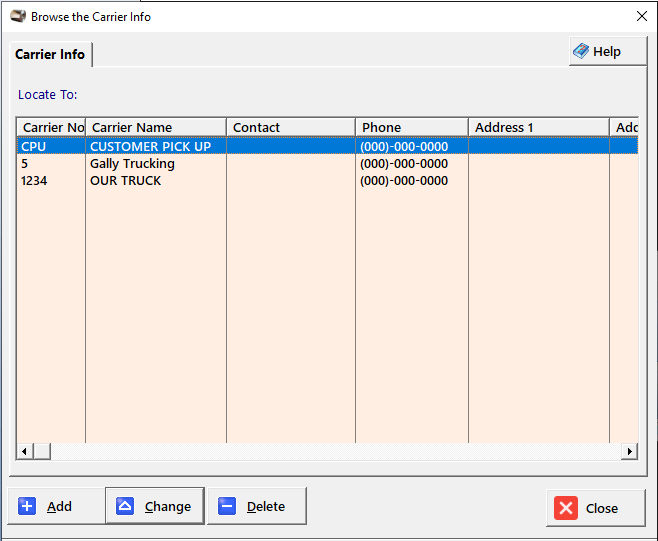This screenshot has height=541, width=658.
Task: Click the red X icon on Close button
Action: pos(566,508)
